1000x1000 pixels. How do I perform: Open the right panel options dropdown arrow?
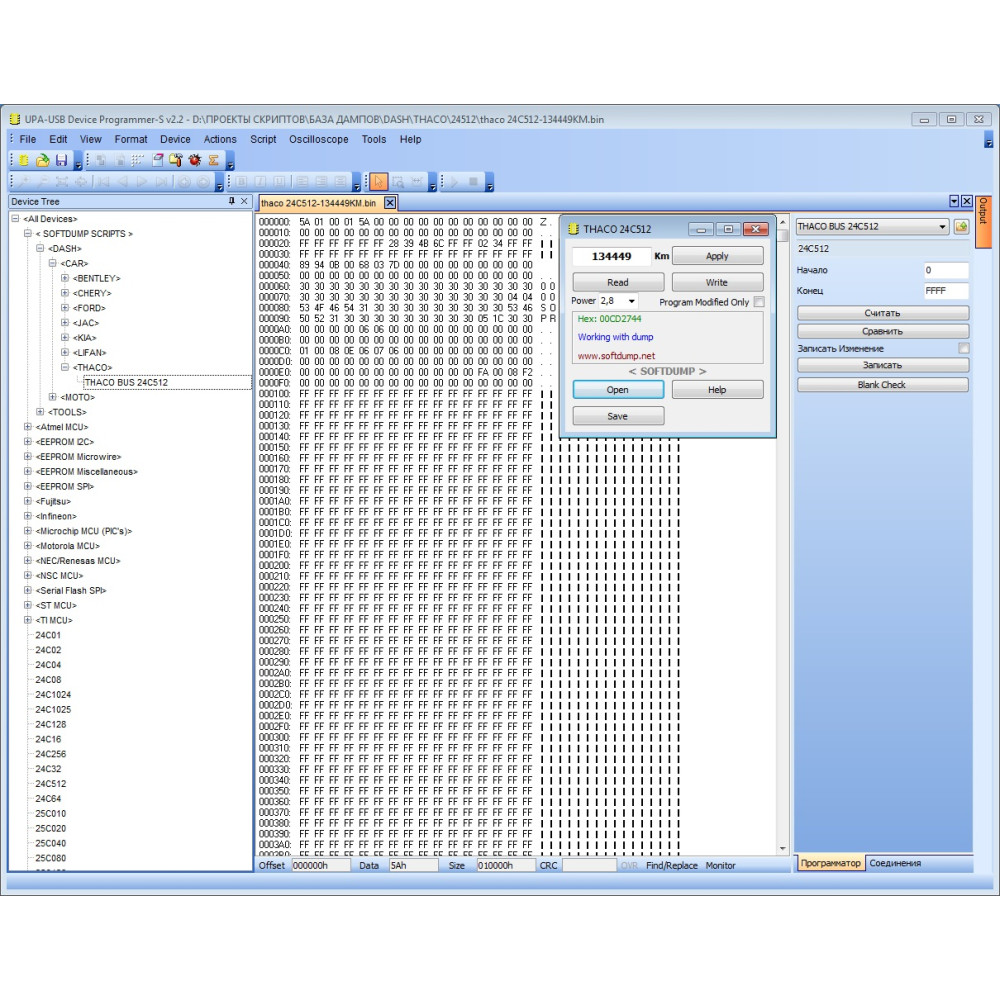pos(953,201)
